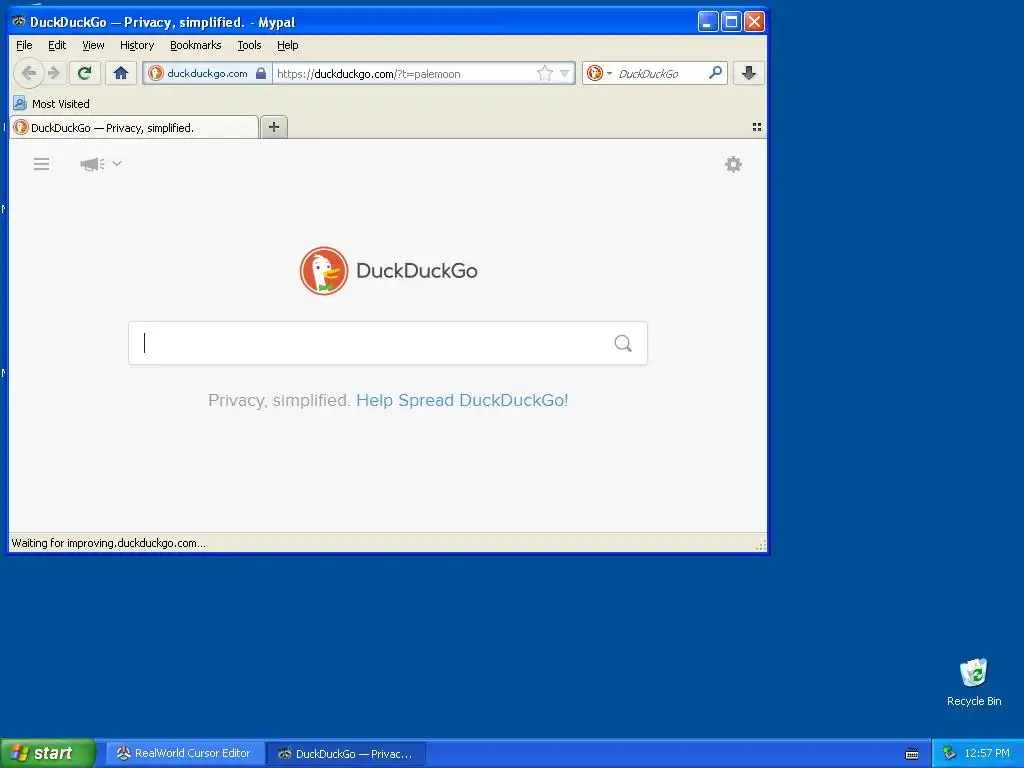Viewport: 1024px width, 768px height.
Task: Open the File menu
Action: click(x=24, y=45)
